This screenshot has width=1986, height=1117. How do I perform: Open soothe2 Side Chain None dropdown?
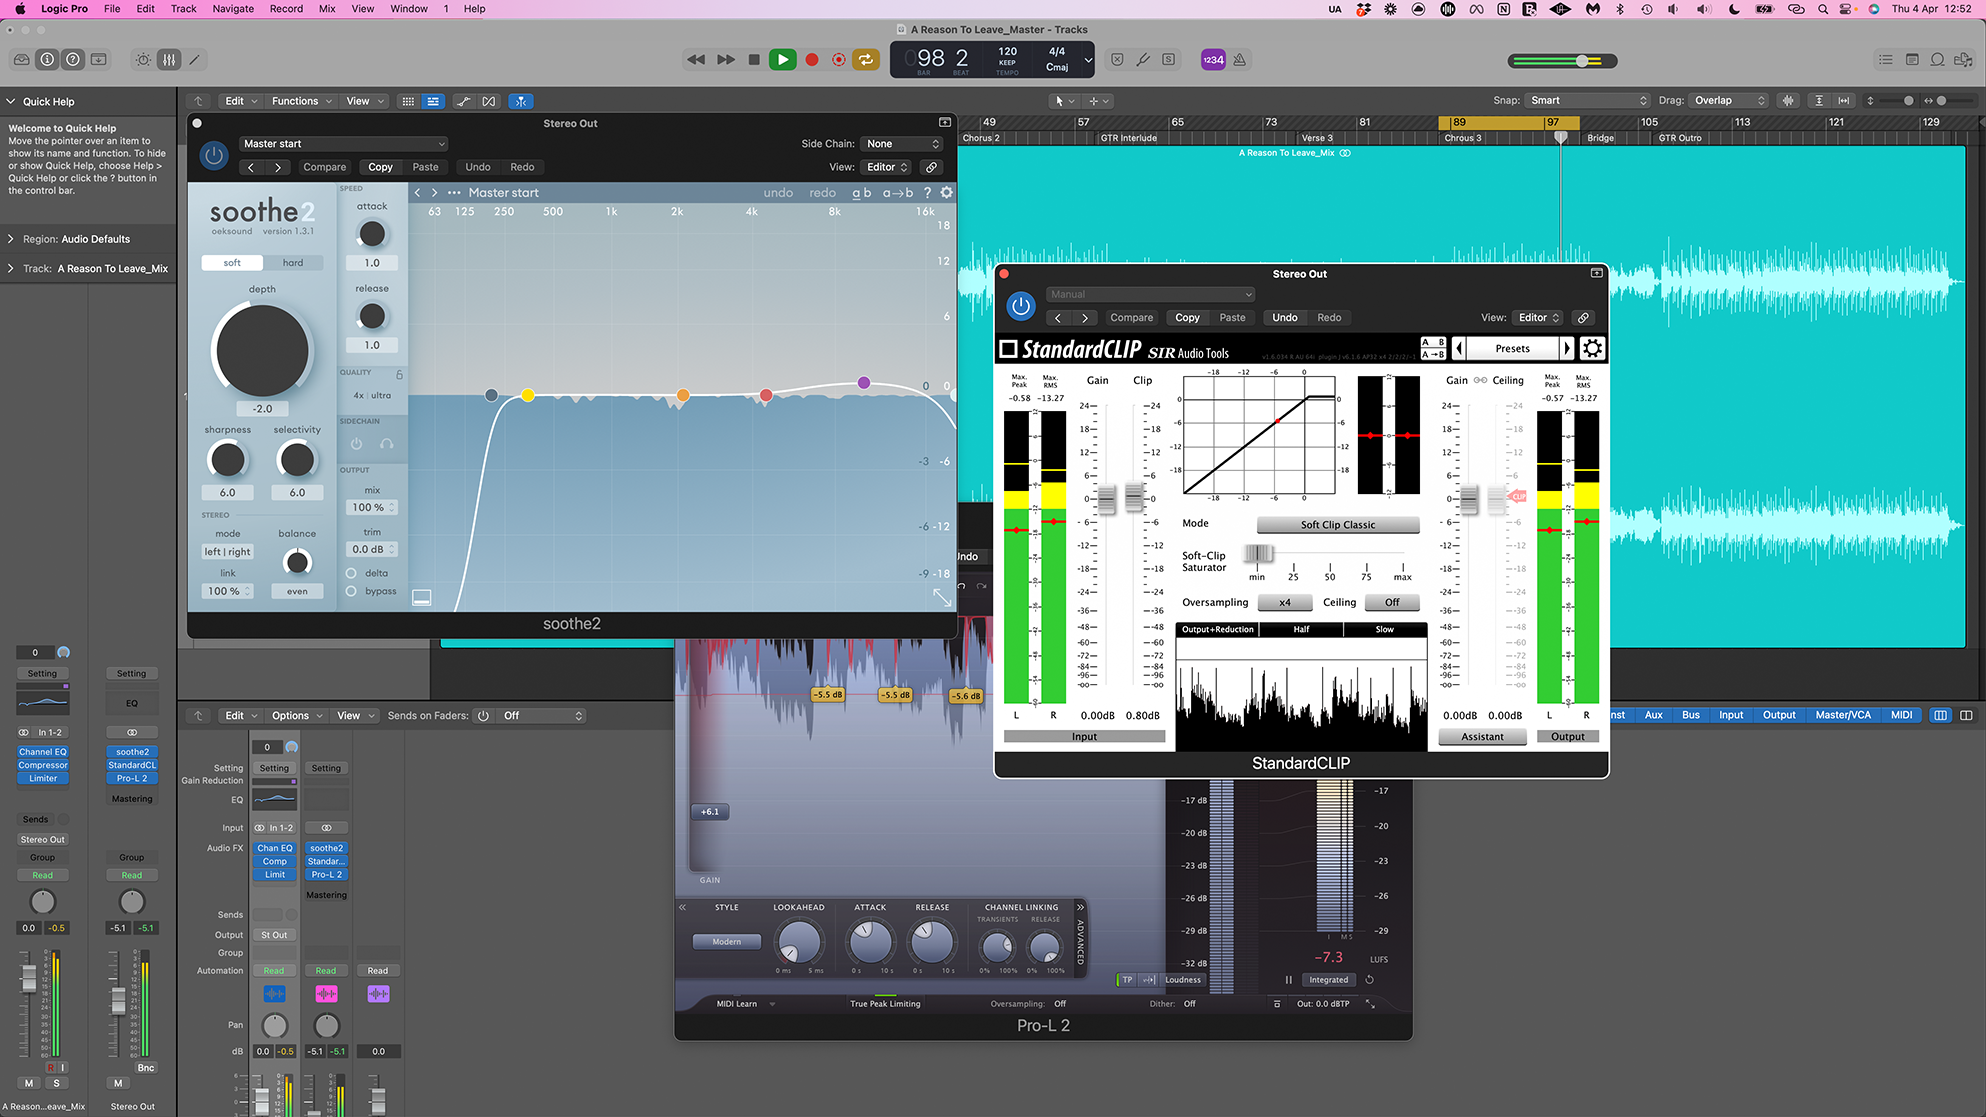903,144
